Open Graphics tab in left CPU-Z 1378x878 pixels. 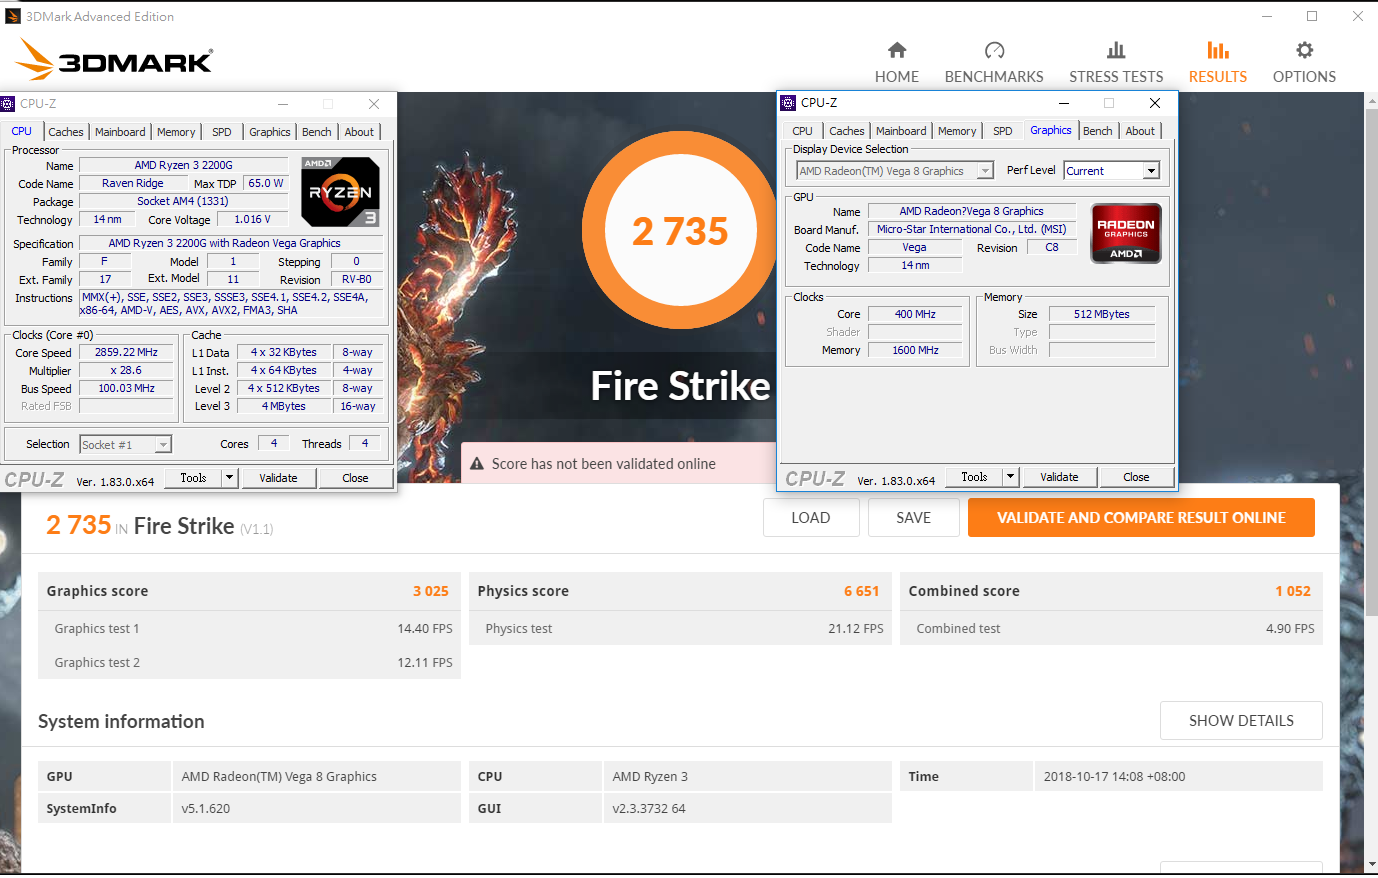[270, 132]
